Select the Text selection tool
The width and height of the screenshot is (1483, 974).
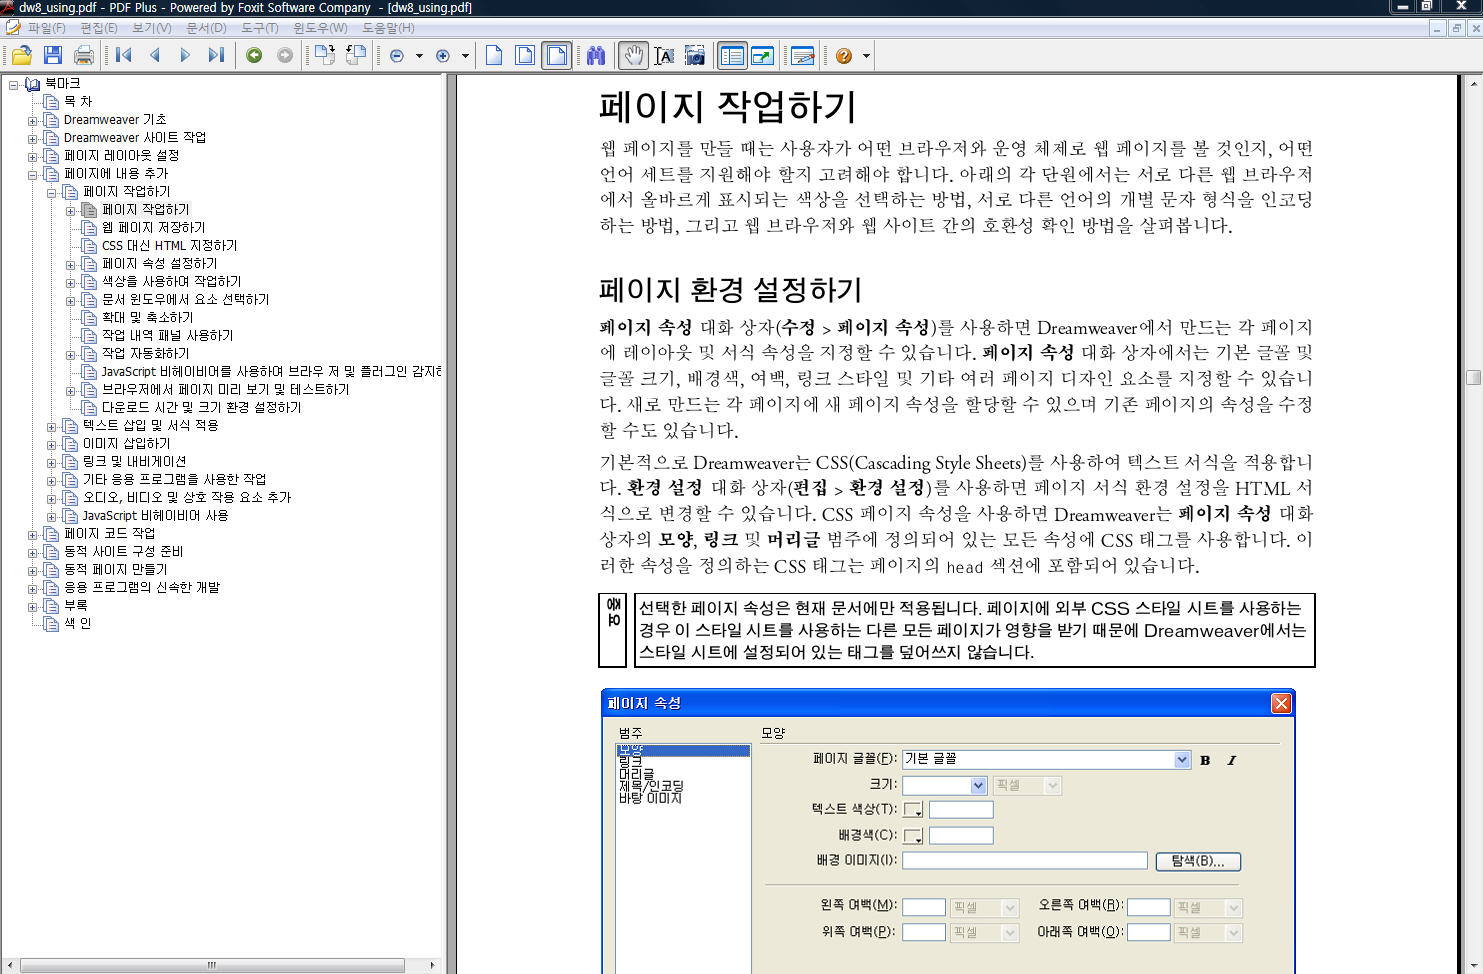coord(664,56)
